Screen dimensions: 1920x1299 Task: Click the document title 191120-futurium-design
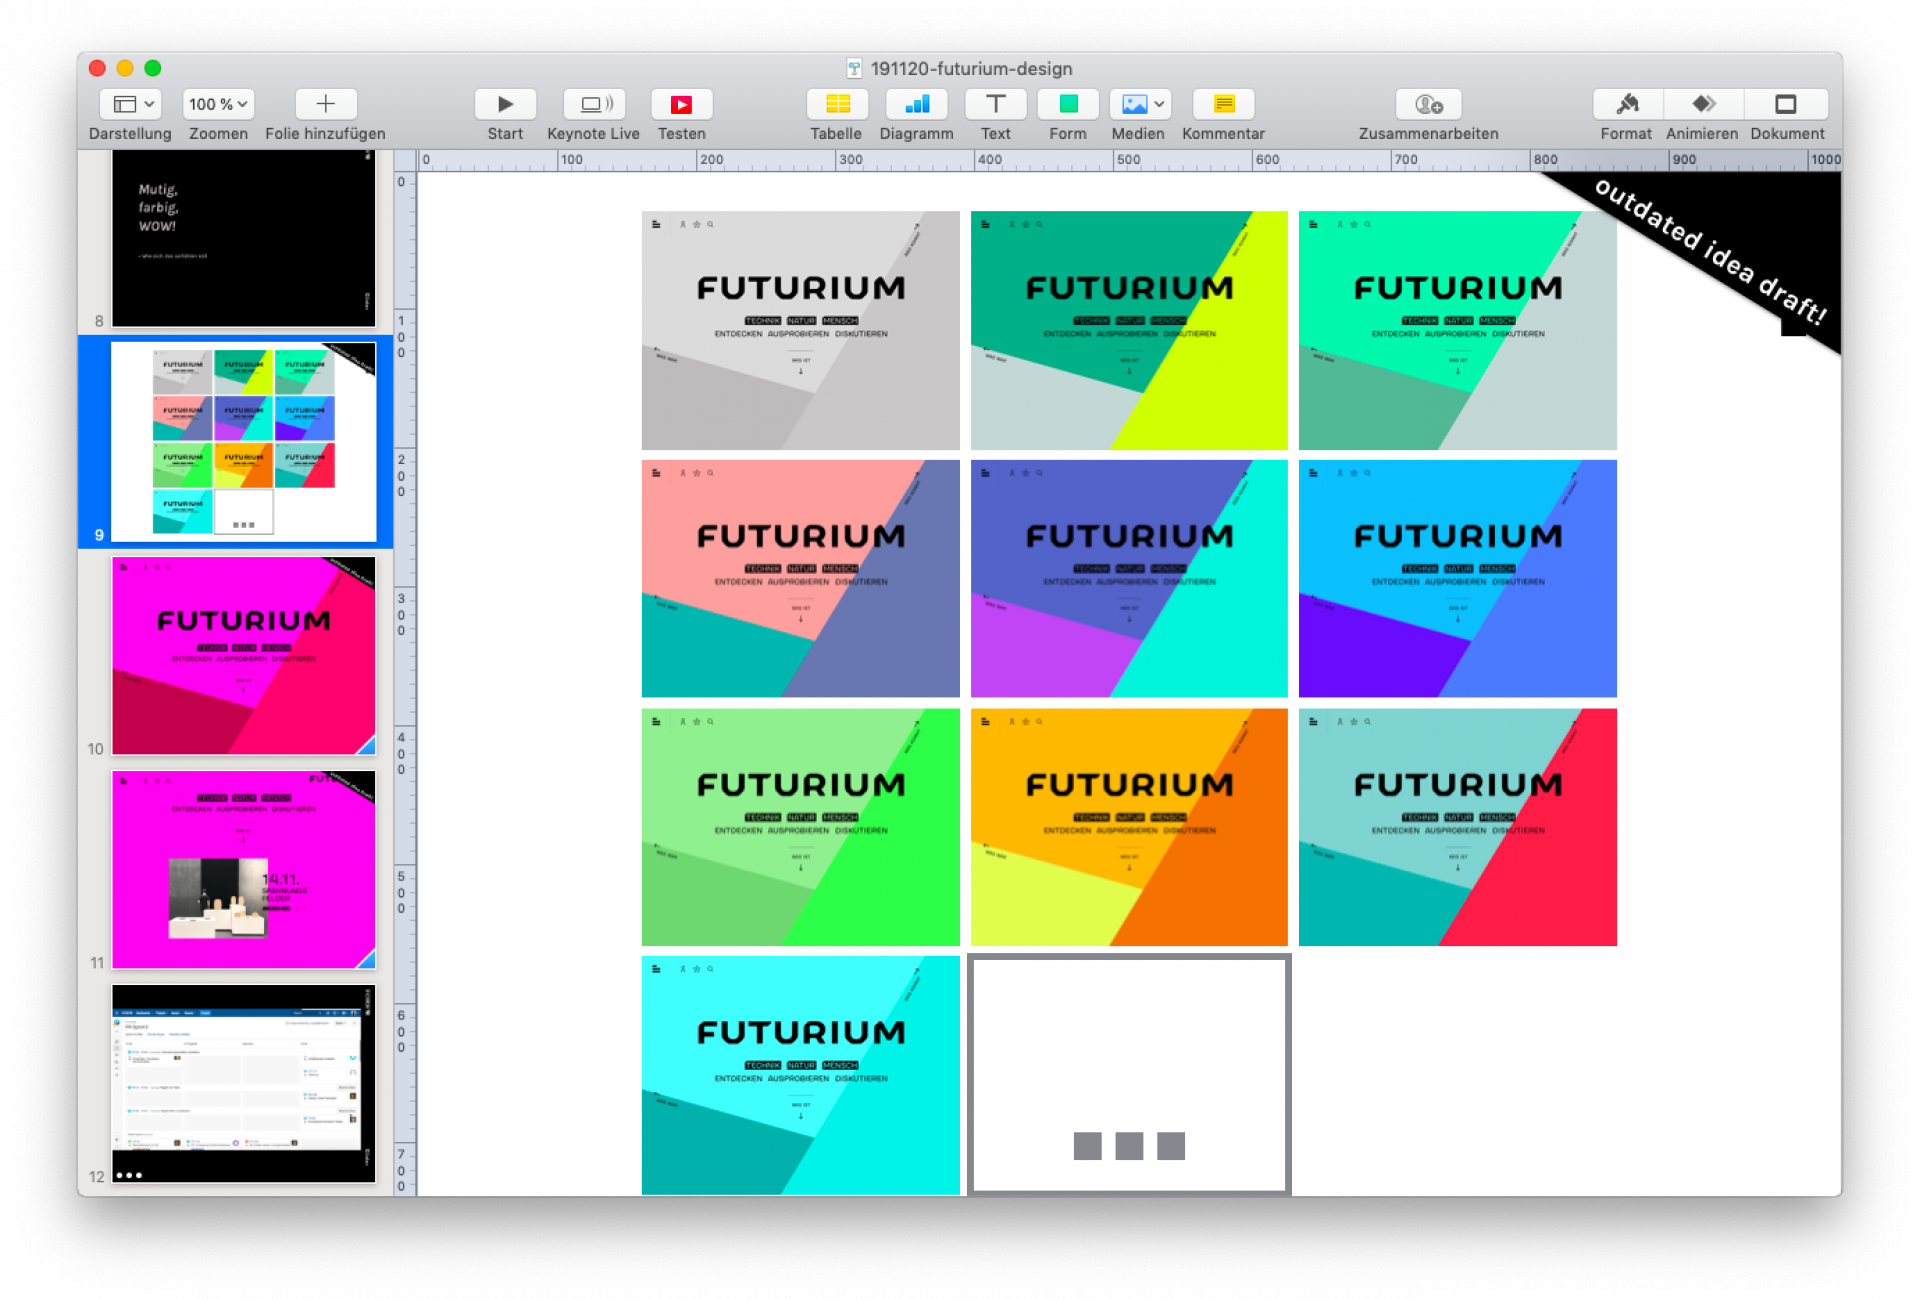click(x=971, y=68)
